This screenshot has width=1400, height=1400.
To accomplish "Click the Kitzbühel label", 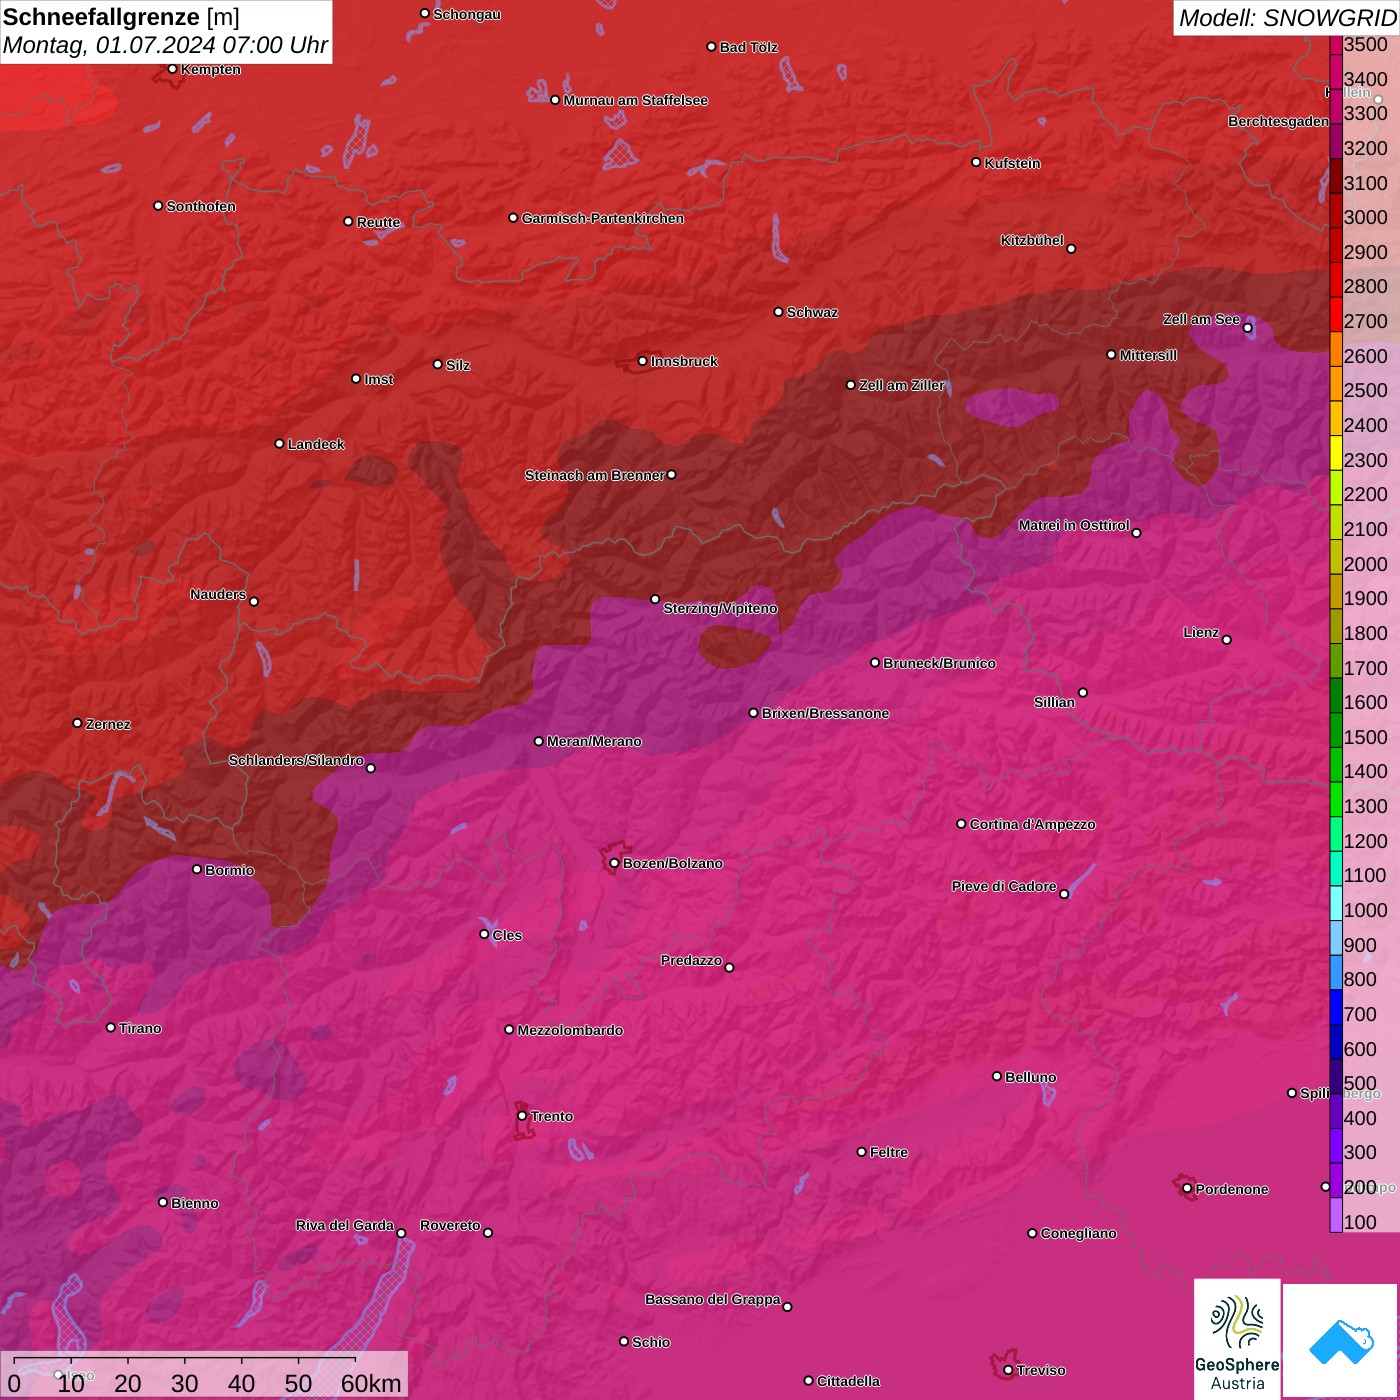I will (x=1032, y=240).
